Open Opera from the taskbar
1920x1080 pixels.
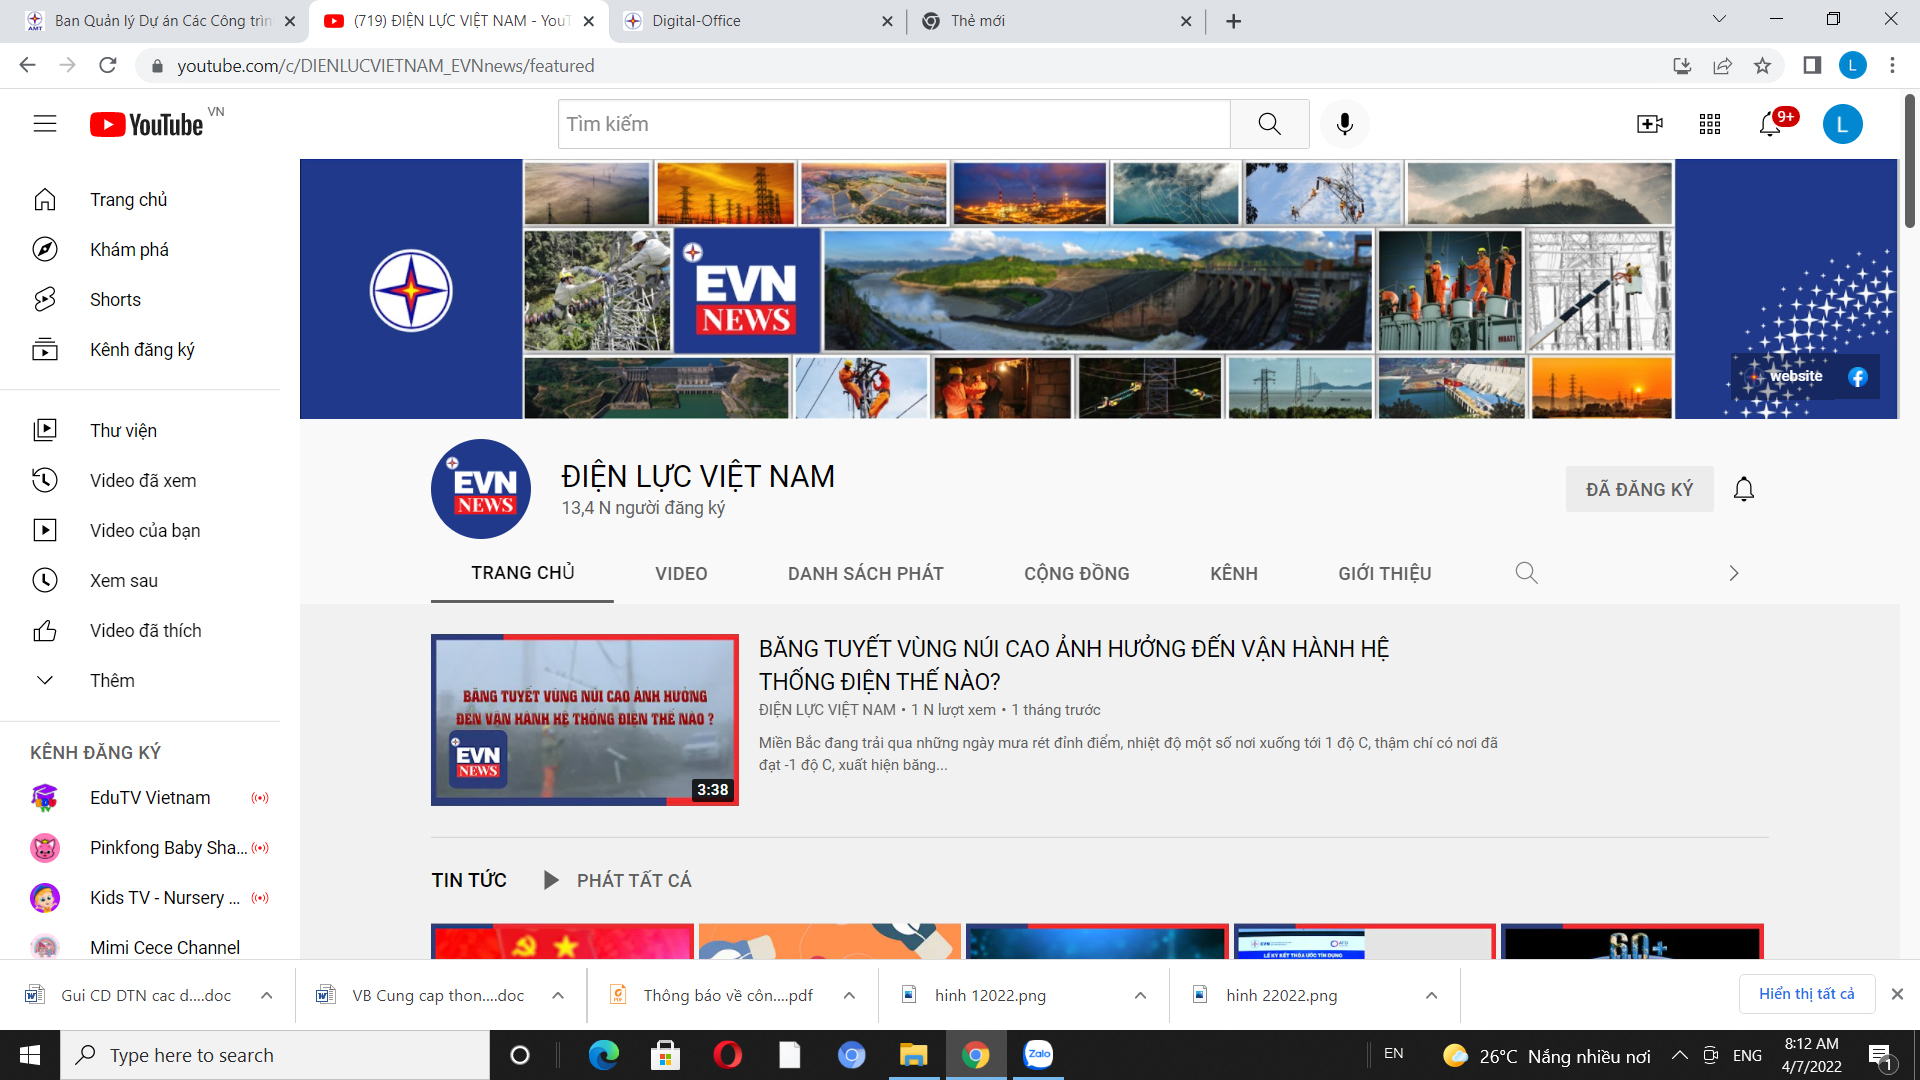pos(727,1055)
